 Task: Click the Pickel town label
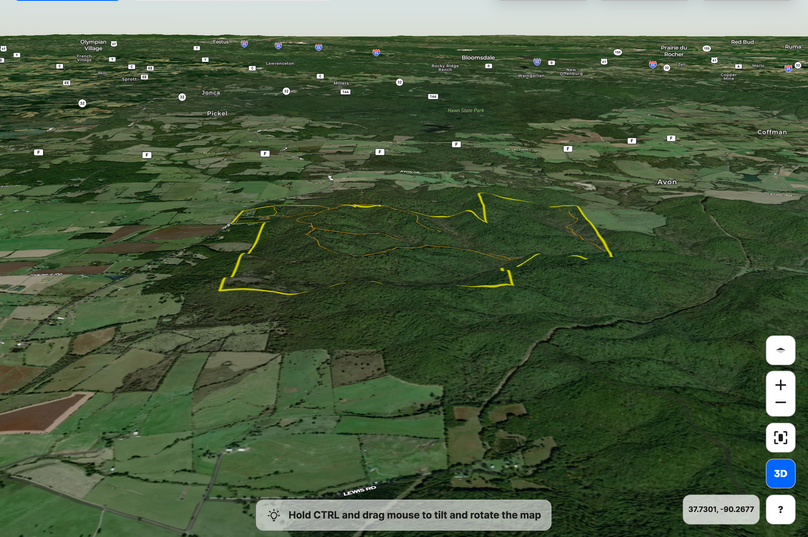[217, 113]
